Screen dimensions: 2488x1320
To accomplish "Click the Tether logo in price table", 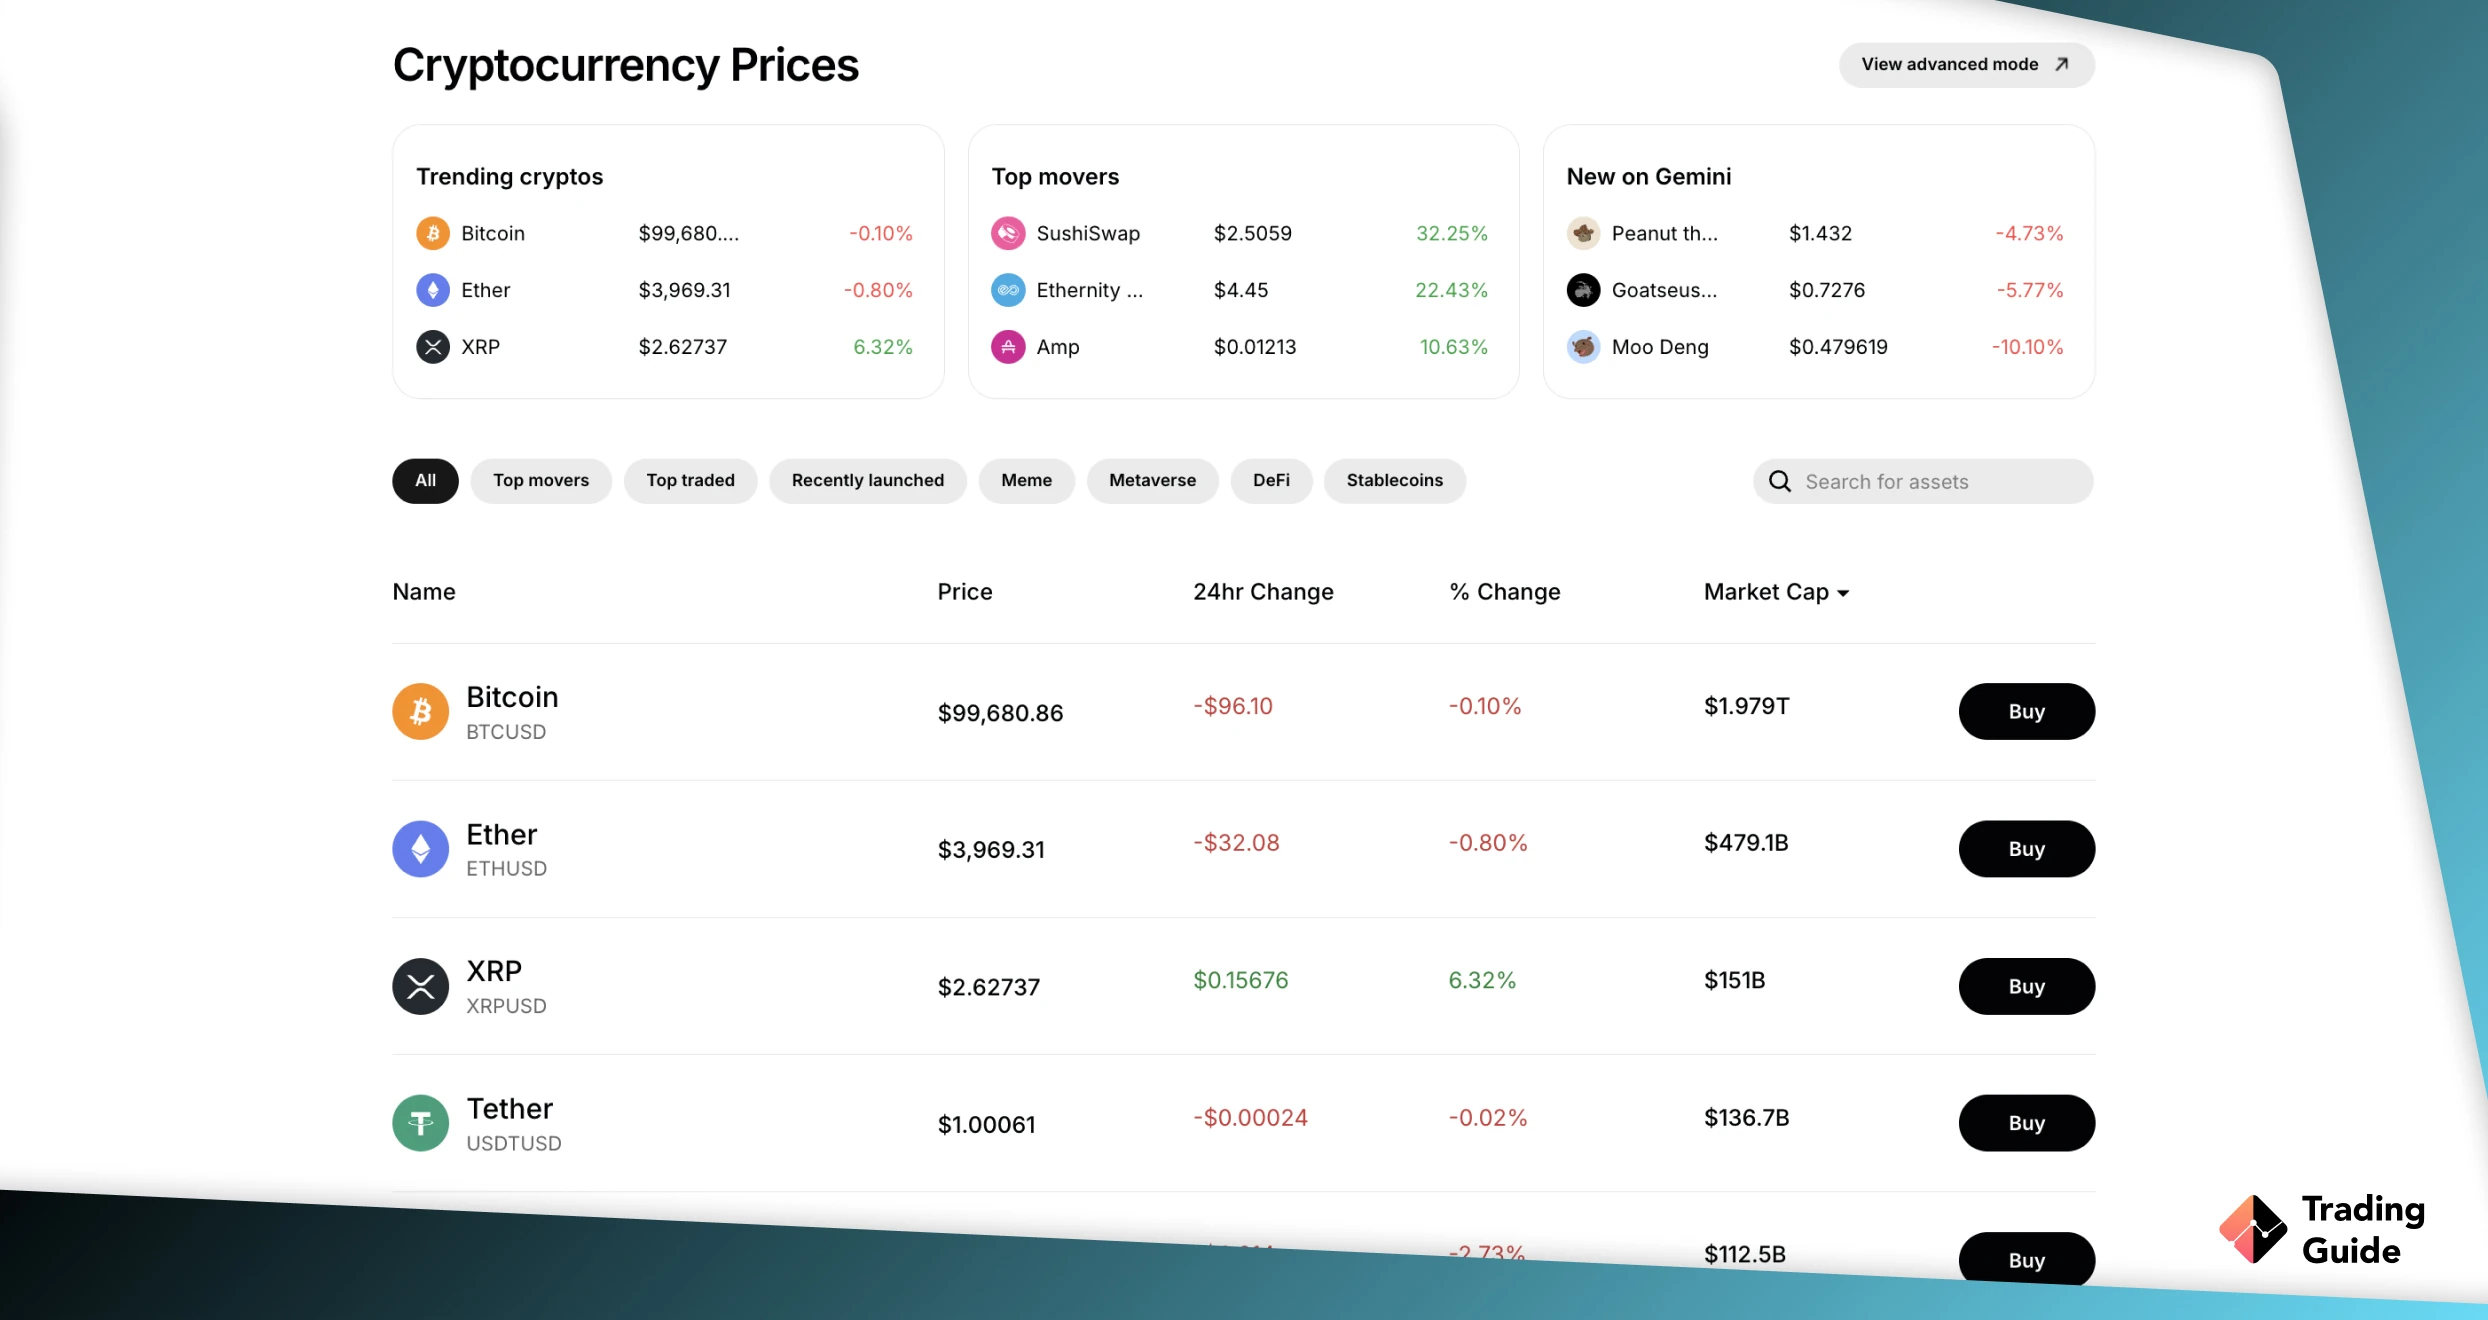I will click(421, 1123).
